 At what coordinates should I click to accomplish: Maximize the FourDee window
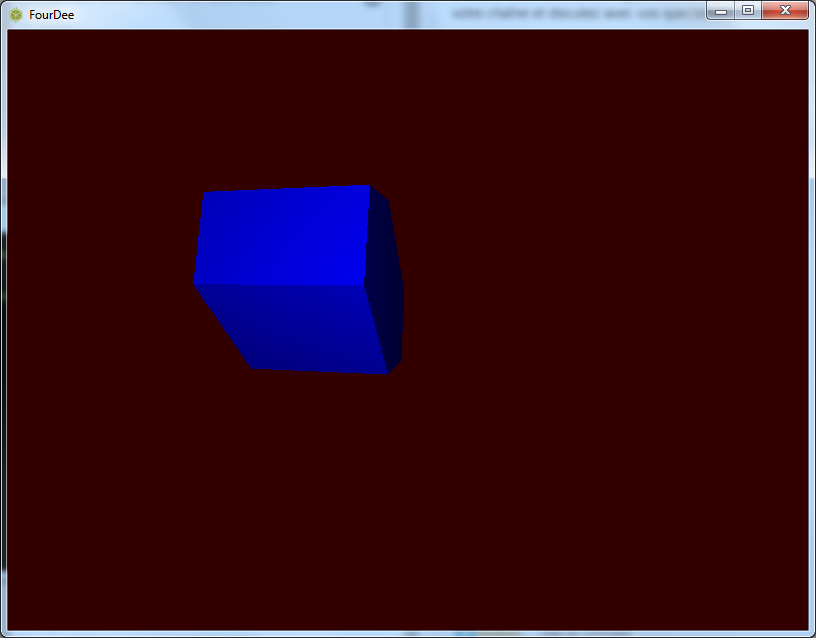[747, 10]
